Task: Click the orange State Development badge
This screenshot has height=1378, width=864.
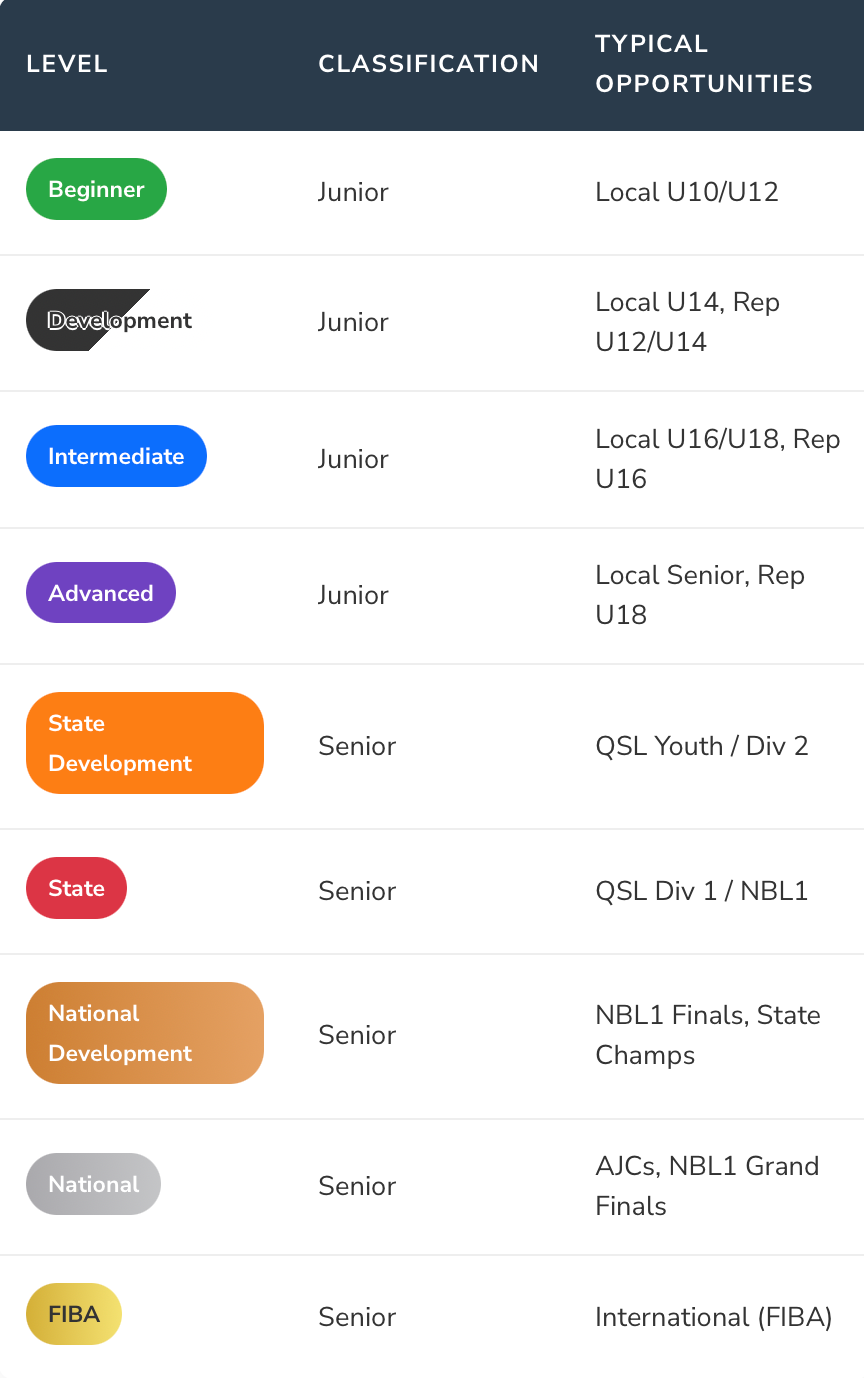Action: (145, 743)
